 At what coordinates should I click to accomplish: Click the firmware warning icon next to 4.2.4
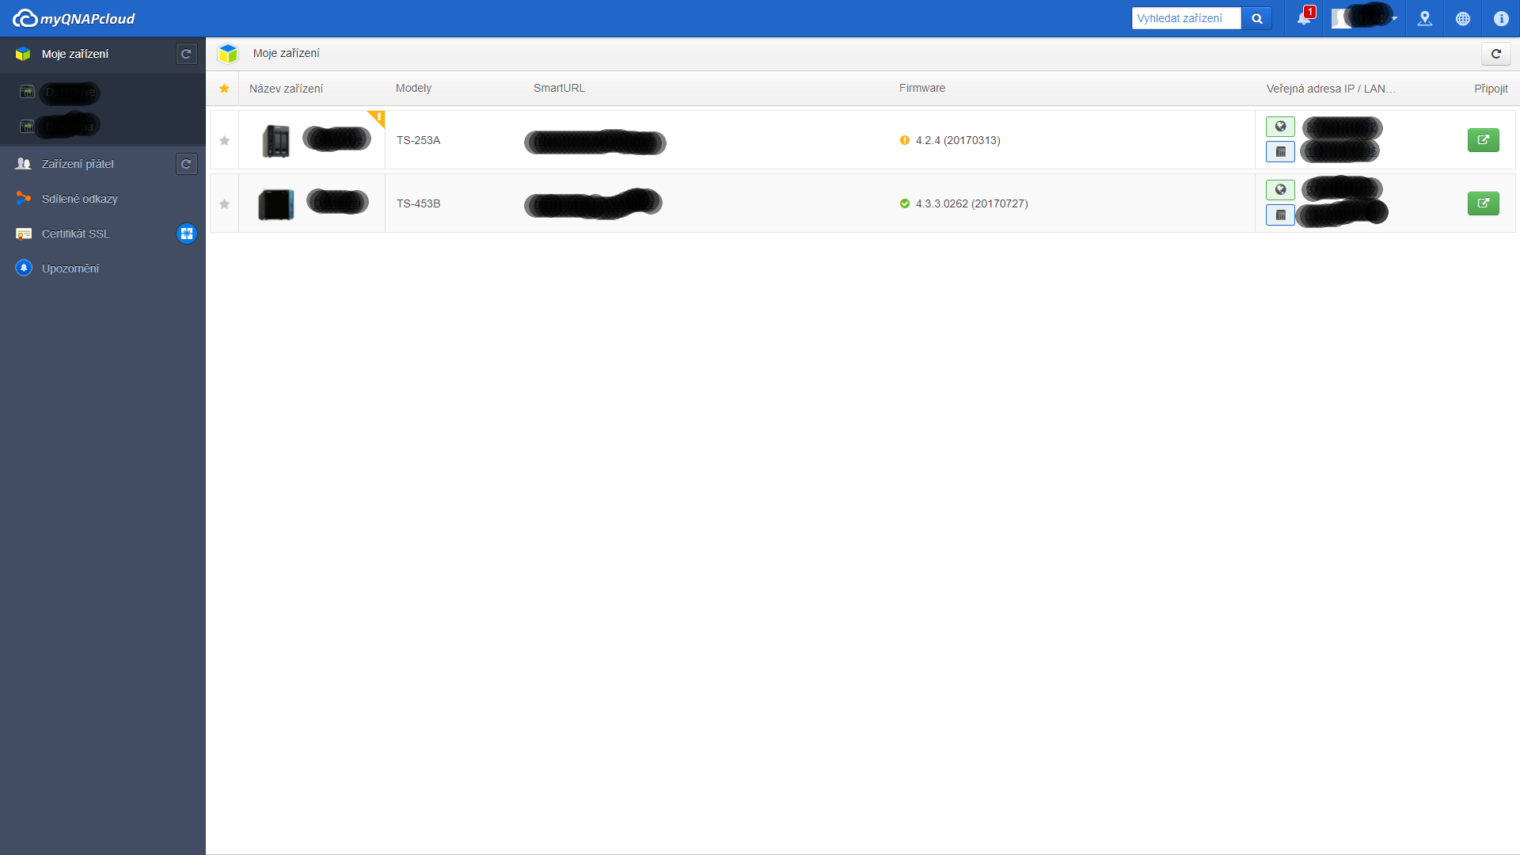click(x=905, y=140)
